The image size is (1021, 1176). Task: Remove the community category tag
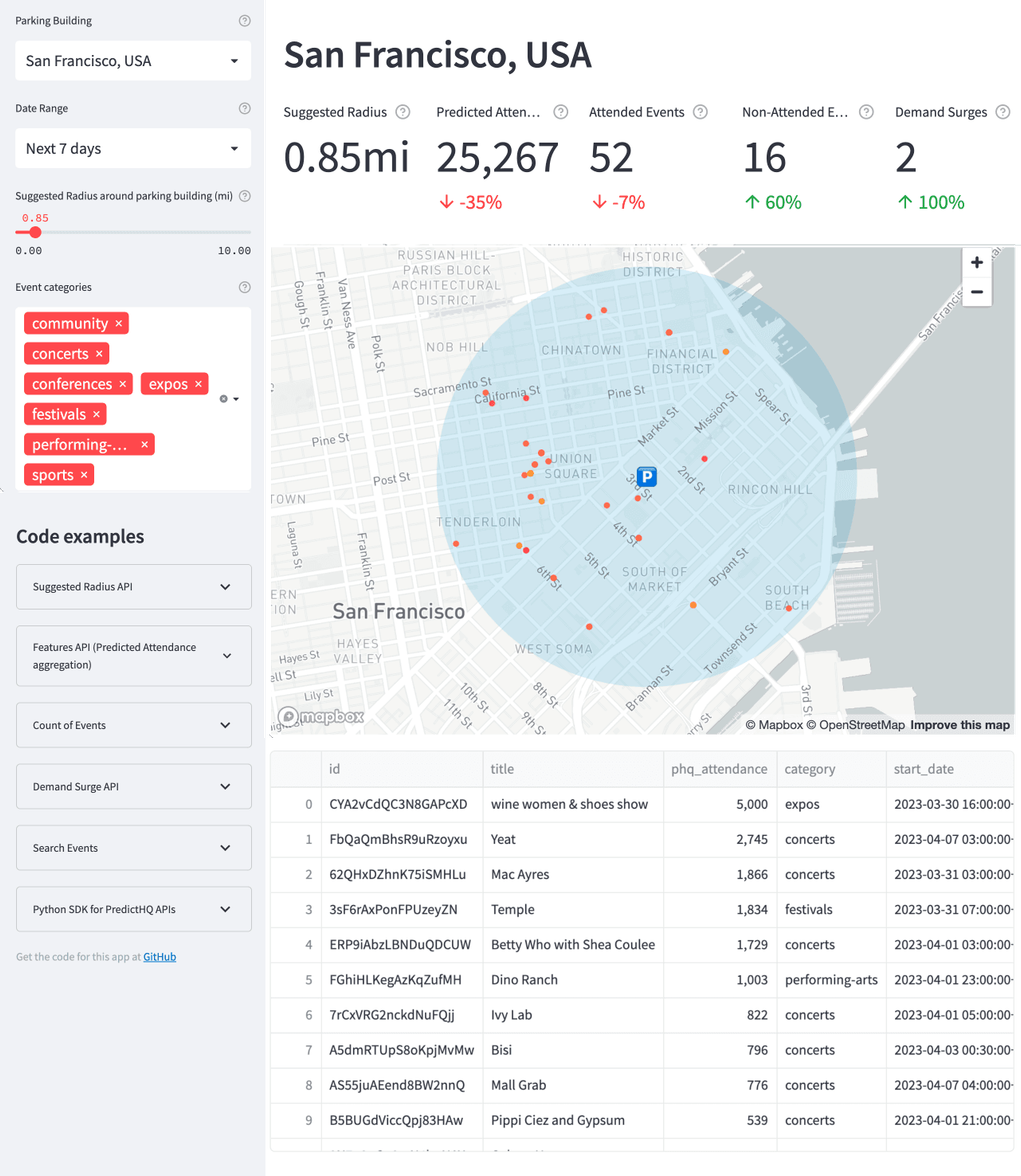coord(119,324)
